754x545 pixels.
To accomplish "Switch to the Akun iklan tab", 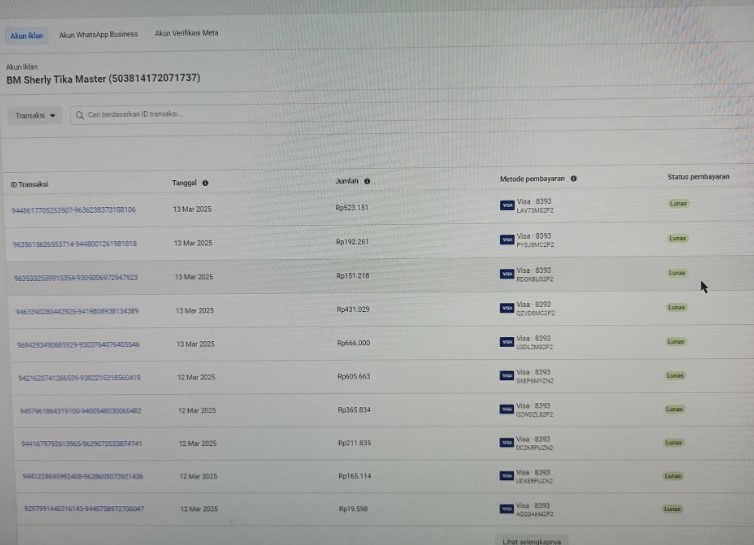I will coord(25,35).
